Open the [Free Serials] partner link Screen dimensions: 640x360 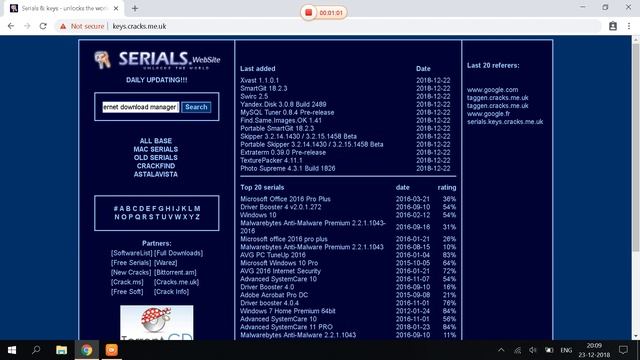point(131,263)
